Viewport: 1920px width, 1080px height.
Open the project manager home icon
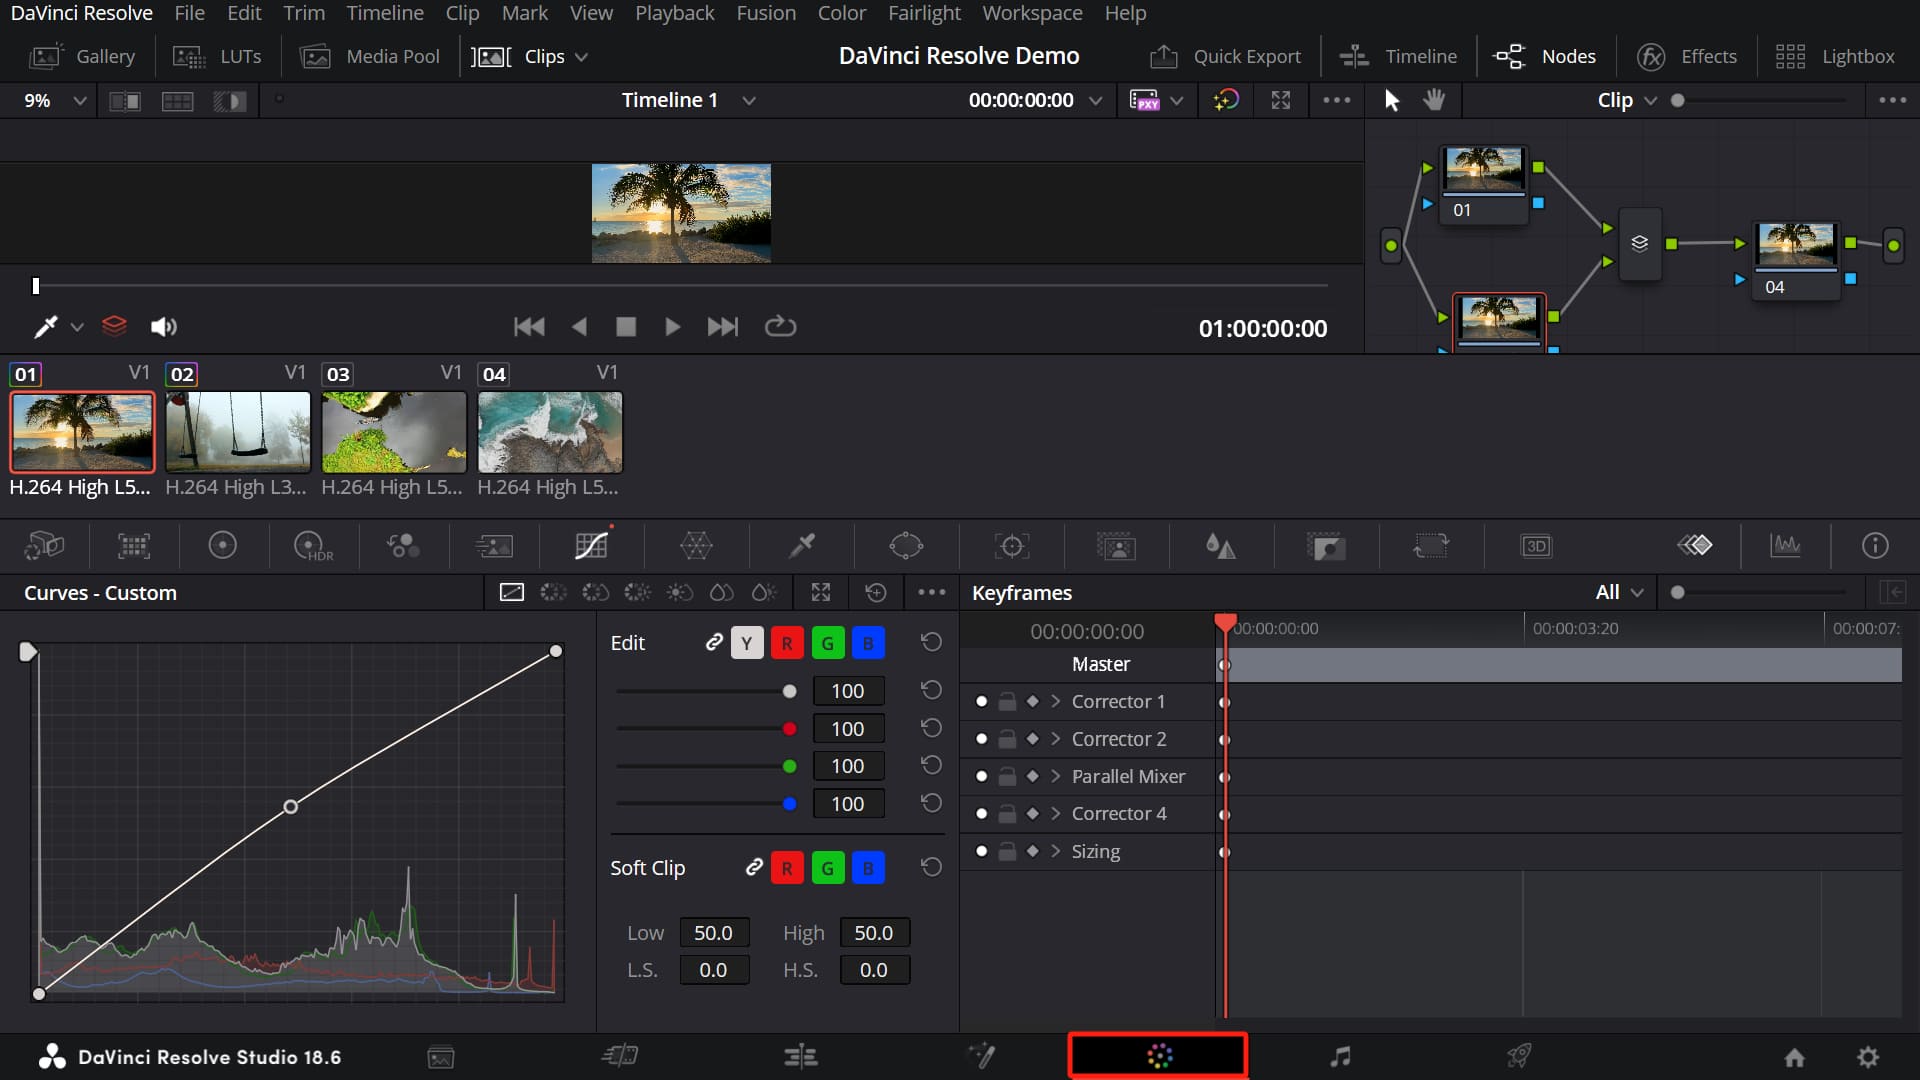(x=1795, y=1057)
